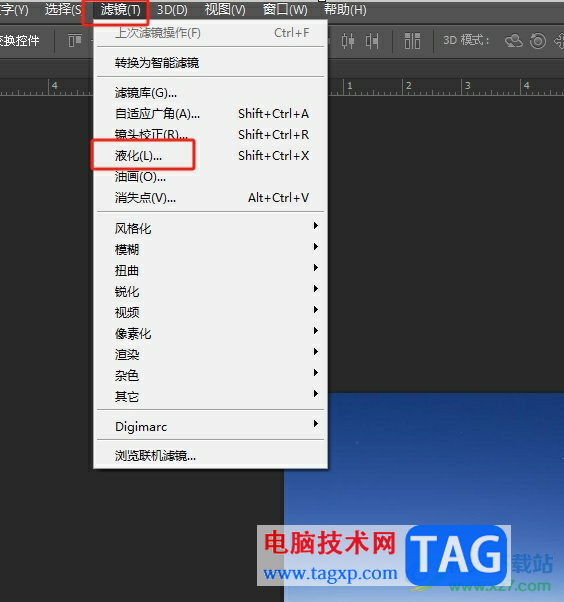Viewport: 564px width, 602px height.
Task: Expand the 渲染 submenu
Action: coord(210,354)
